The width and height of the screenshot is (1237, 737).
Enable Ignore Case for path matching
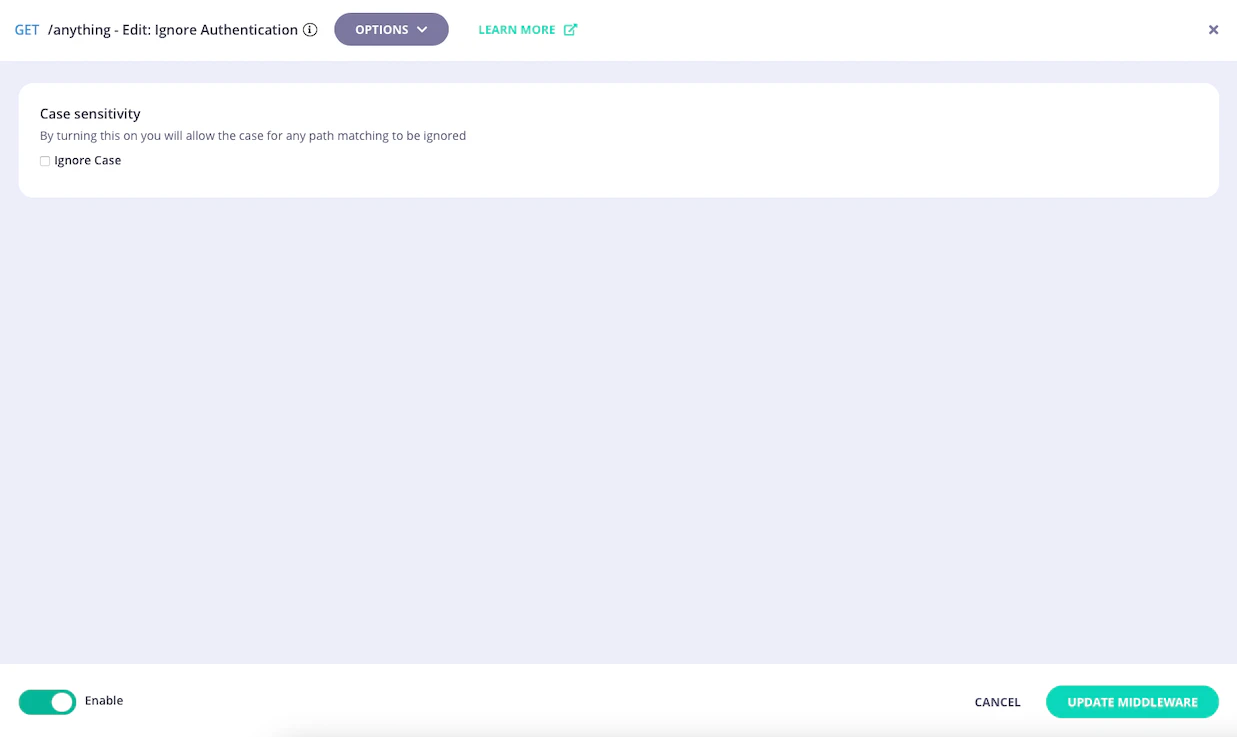tap(44, 160)
